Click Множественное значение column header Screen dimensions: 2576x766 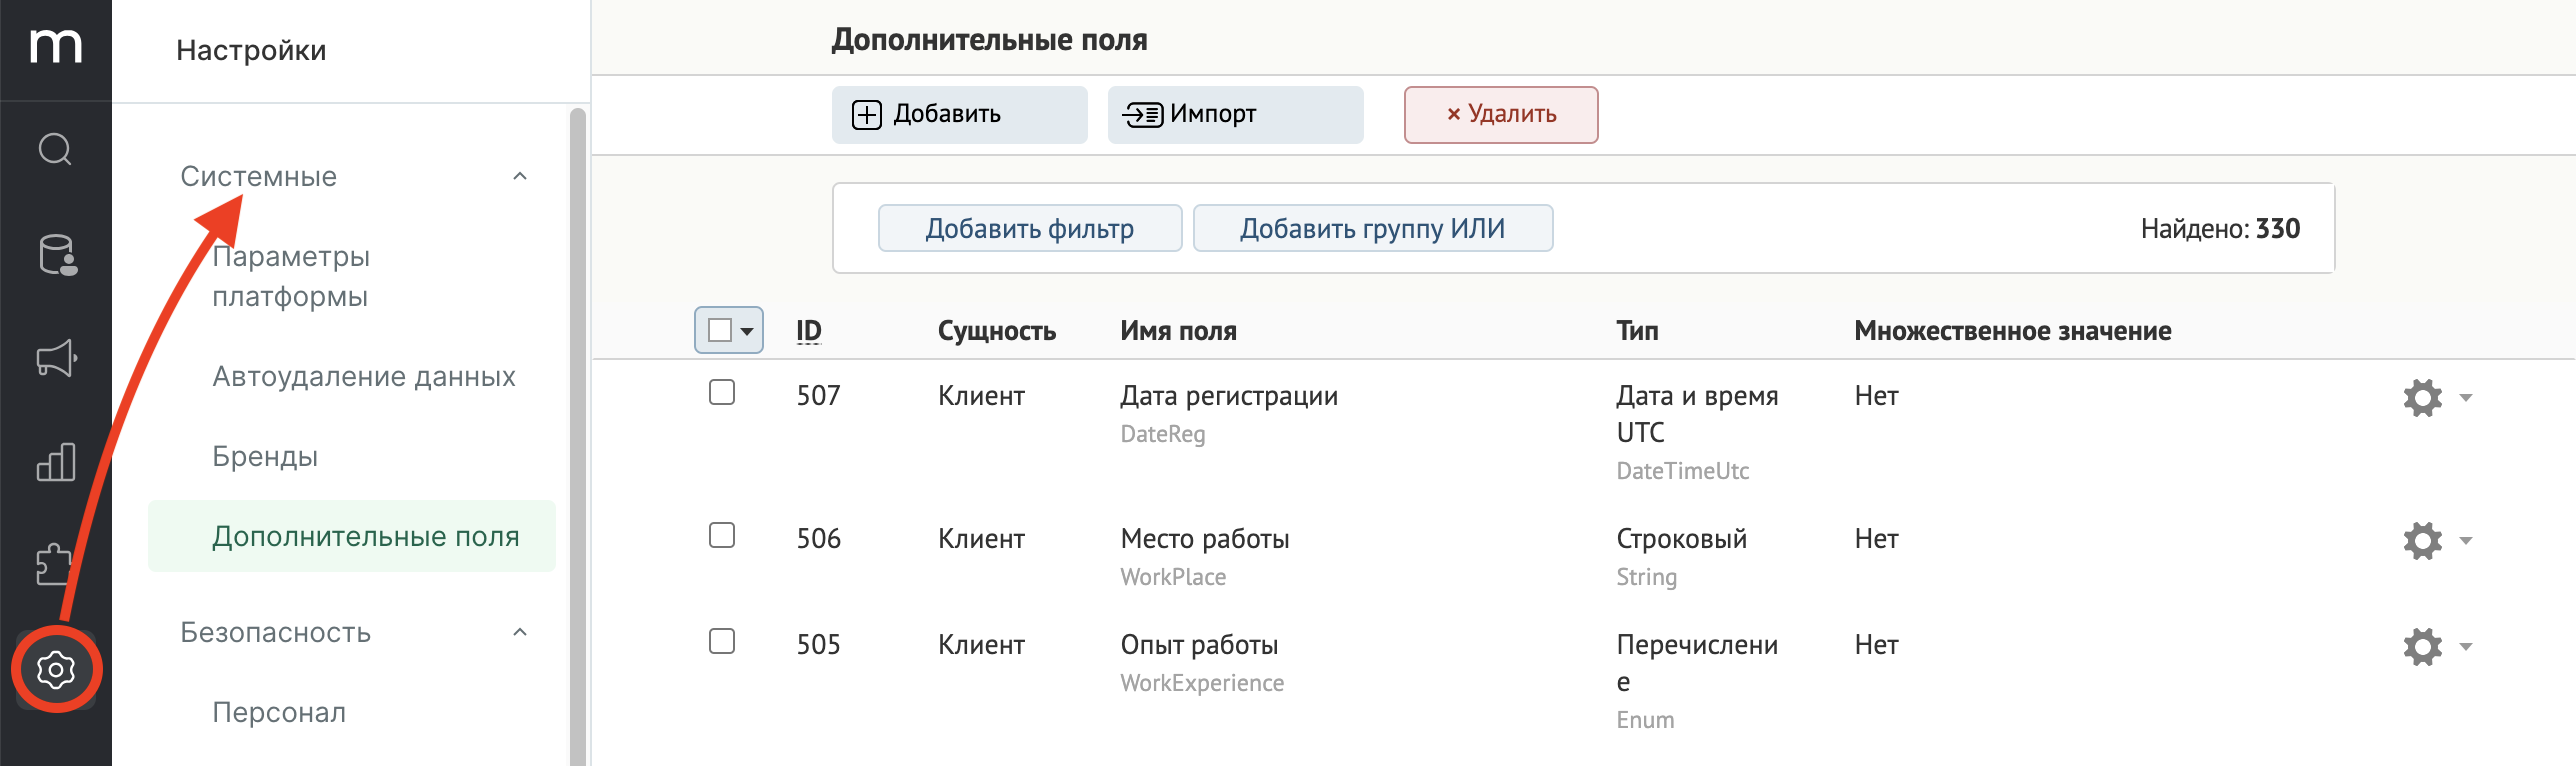2013,331
